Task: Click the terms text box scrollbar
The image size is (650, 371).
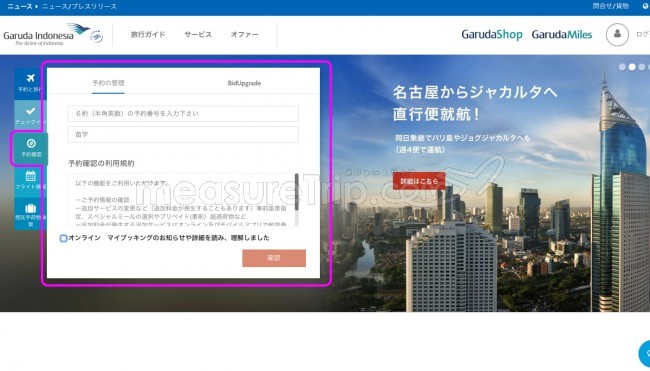Action: [x=297, y=192]
